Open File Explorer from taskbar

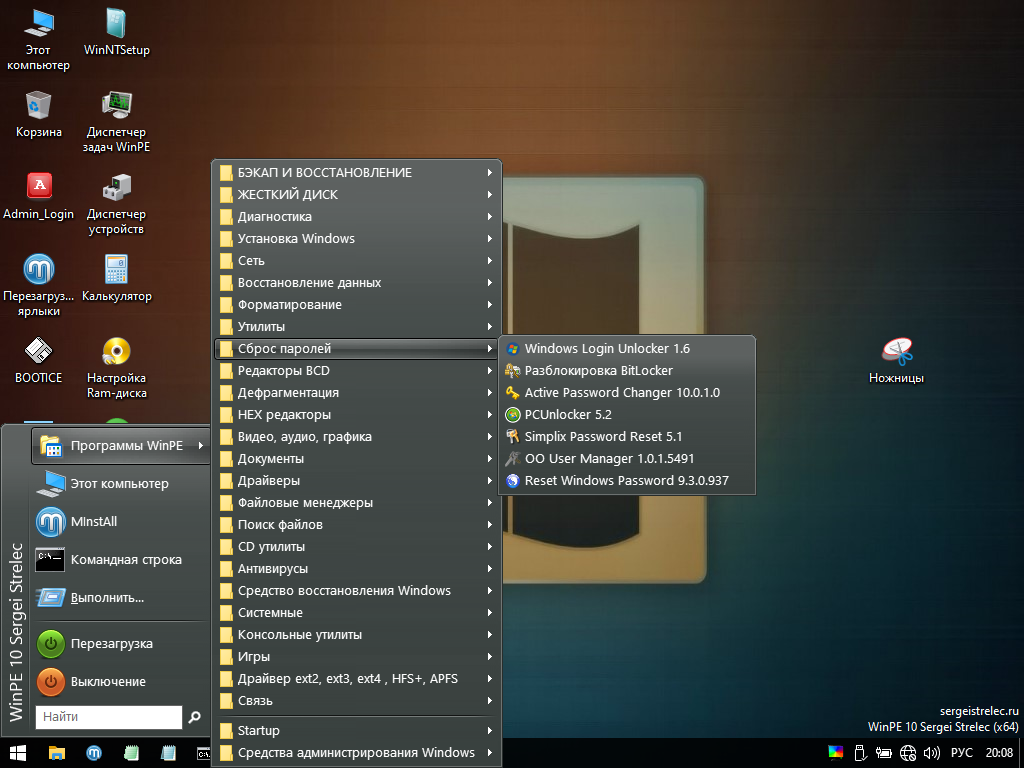coord(57,753)
